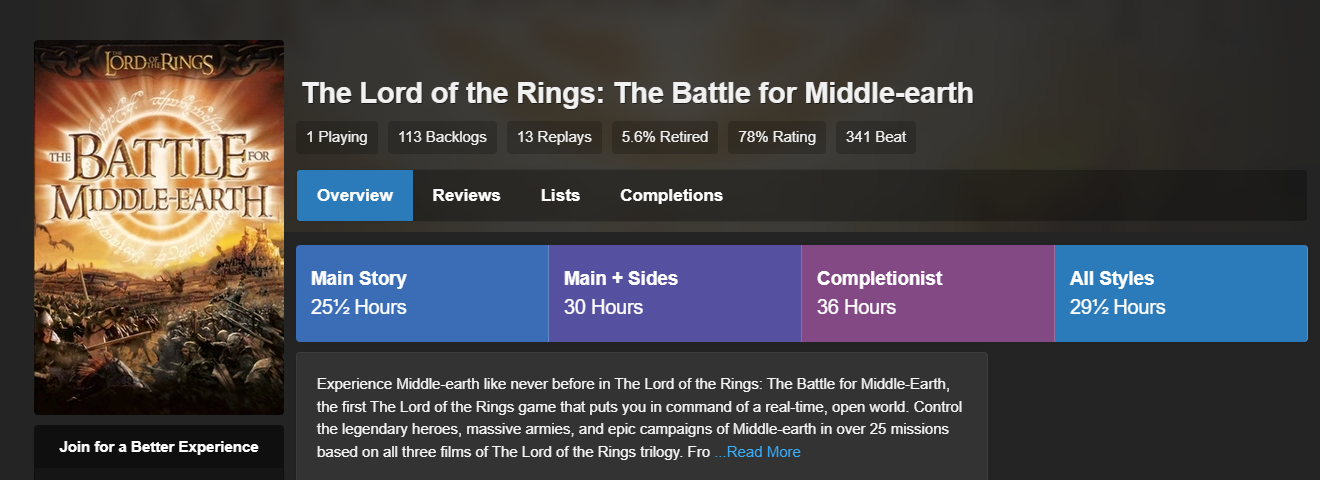The height and width of the screenshot is (480, 1320).
Task: Click the Main Story time block
Action: click(422, 293)
